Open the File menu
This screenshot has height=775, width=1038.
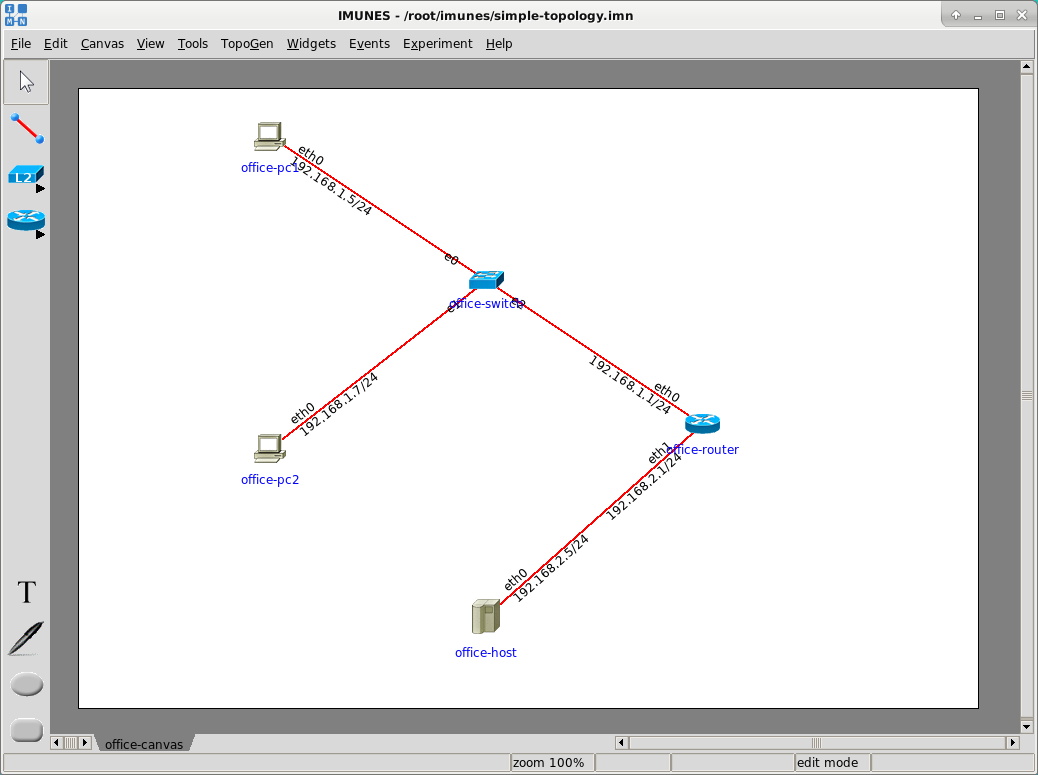click(x=21, y=44)
